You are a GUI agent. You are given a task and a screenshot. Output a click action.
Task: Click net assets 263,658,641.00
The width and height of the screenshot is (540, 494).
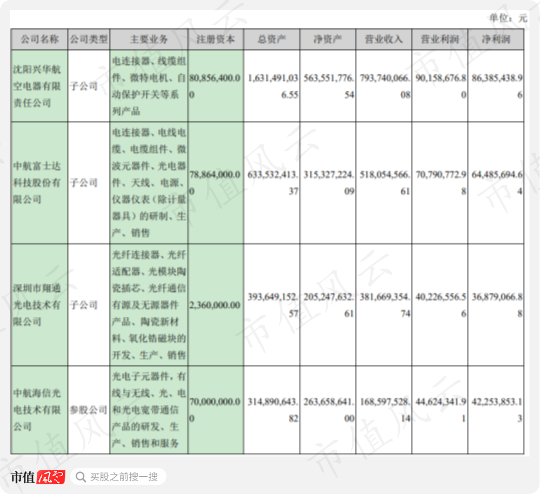(329, 410)
